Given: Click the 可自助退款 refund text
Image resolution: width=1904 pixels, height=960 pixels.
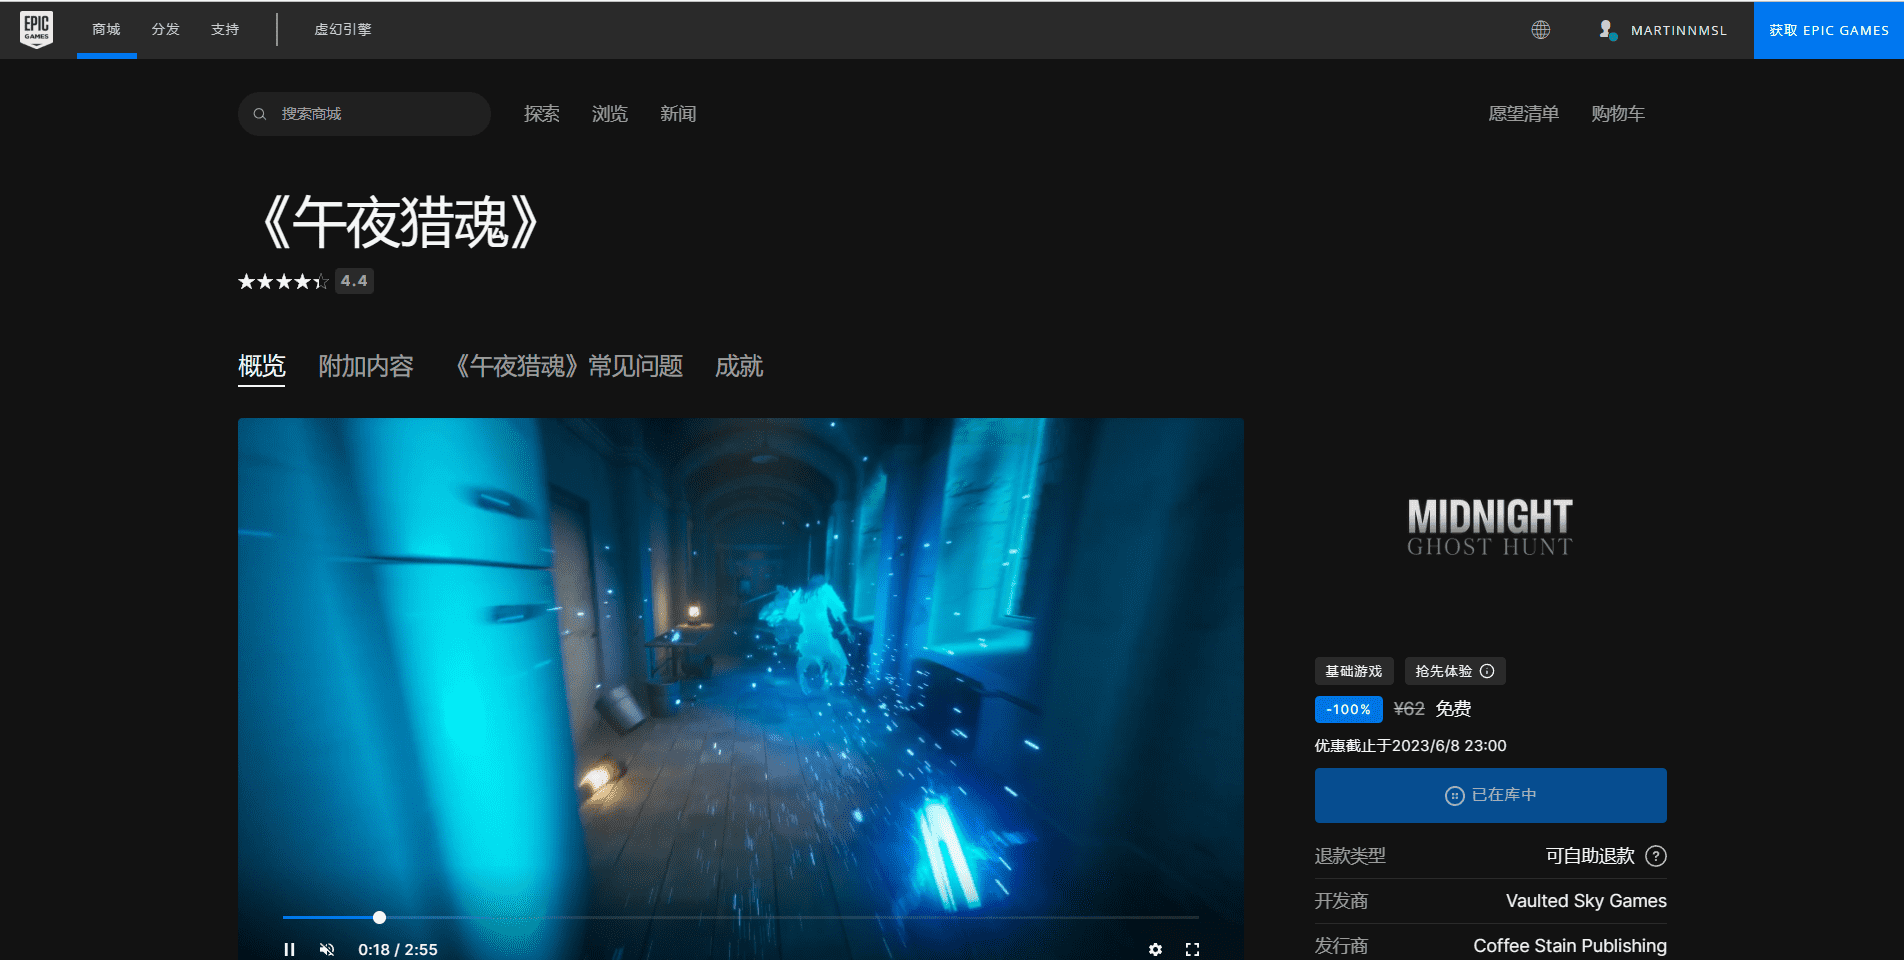Looking at the screenshot, I should click(x=1590, y=856).
